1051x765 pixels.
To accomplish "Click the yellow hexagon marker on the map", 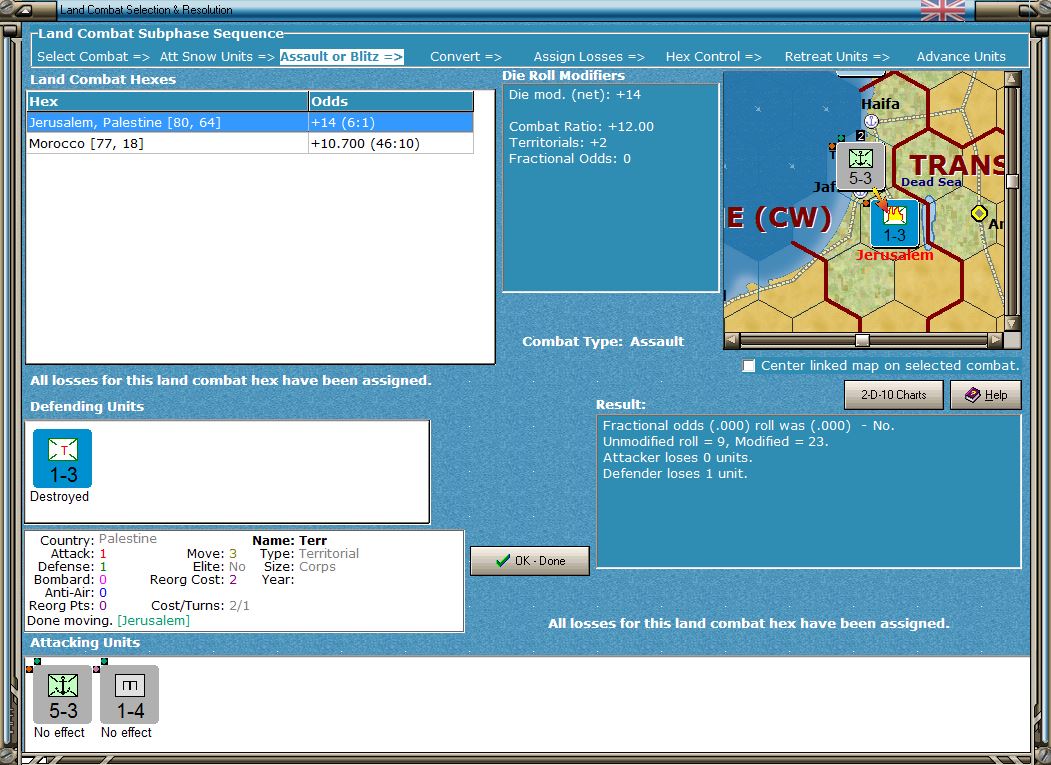I will (979, 213).
